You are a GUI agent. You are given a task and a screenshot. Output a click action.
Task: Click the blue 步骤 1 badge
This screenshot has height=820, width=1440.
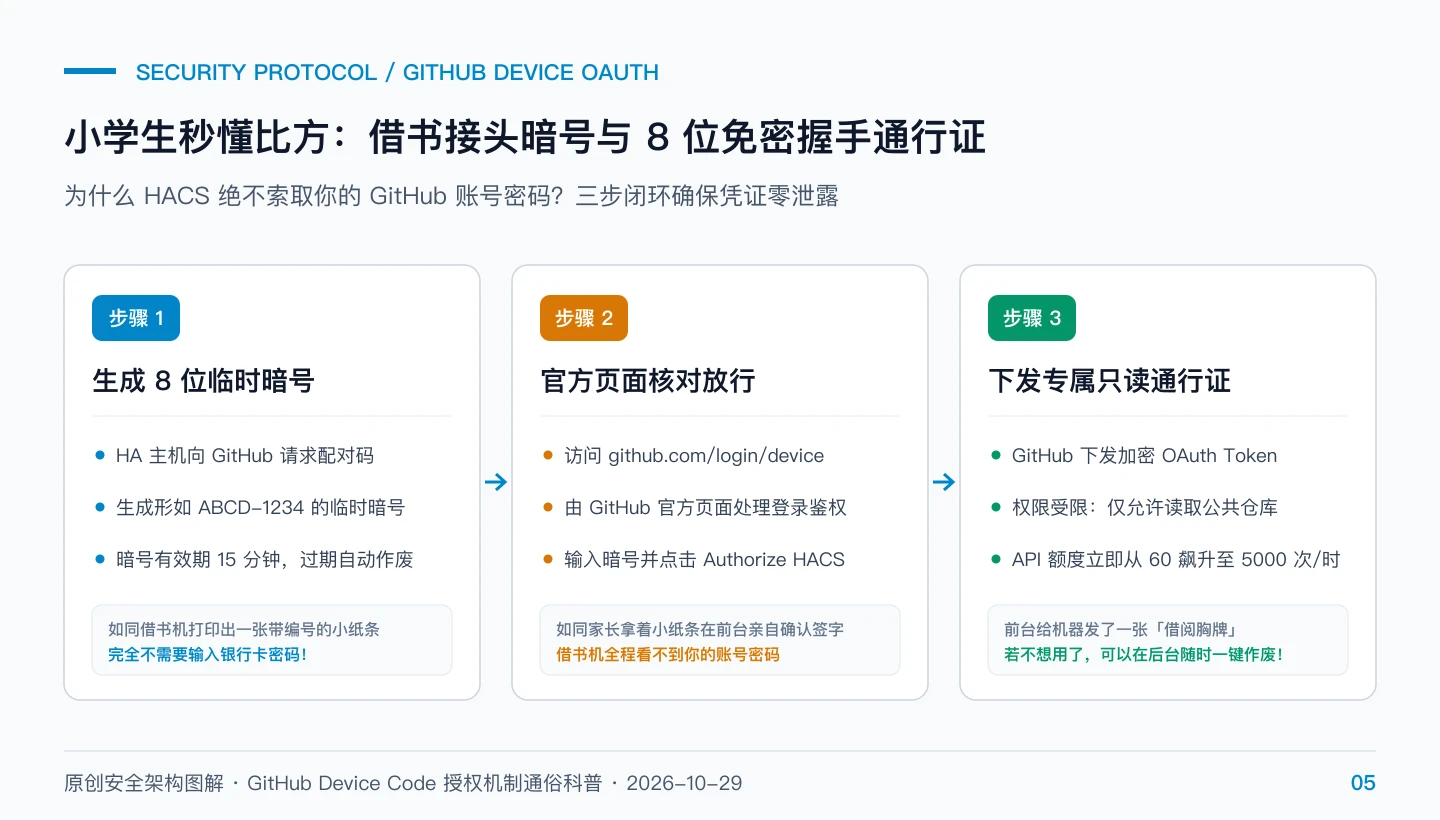coord(136,318)
